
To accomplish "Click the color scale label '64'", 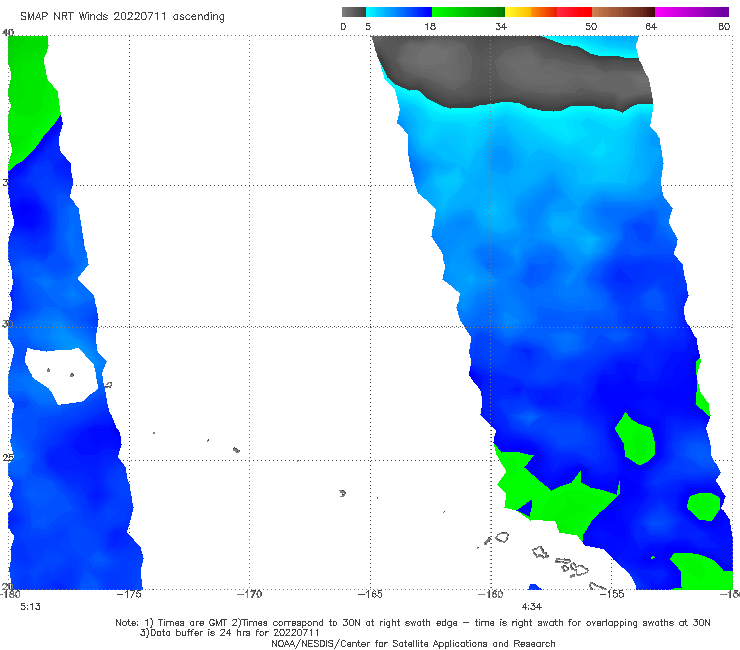I will 651,26.
